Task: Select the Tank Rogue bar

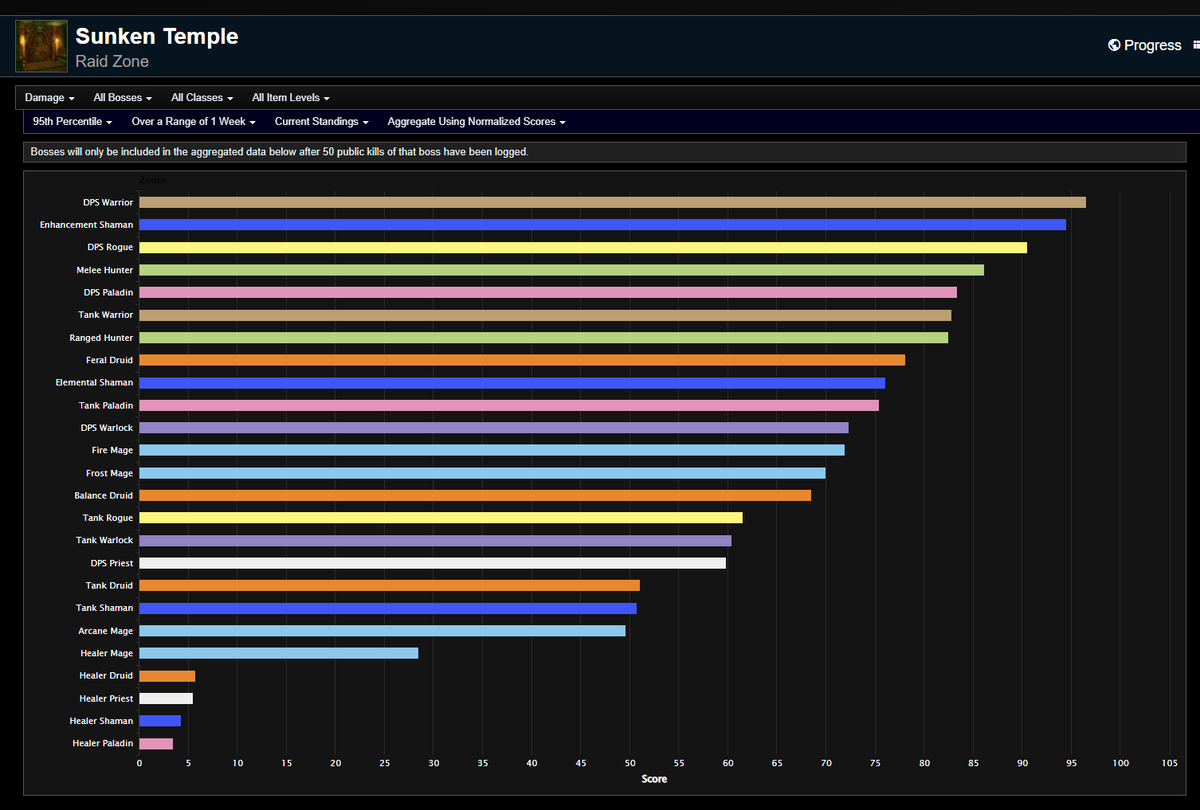Action: tap(441, 518)
